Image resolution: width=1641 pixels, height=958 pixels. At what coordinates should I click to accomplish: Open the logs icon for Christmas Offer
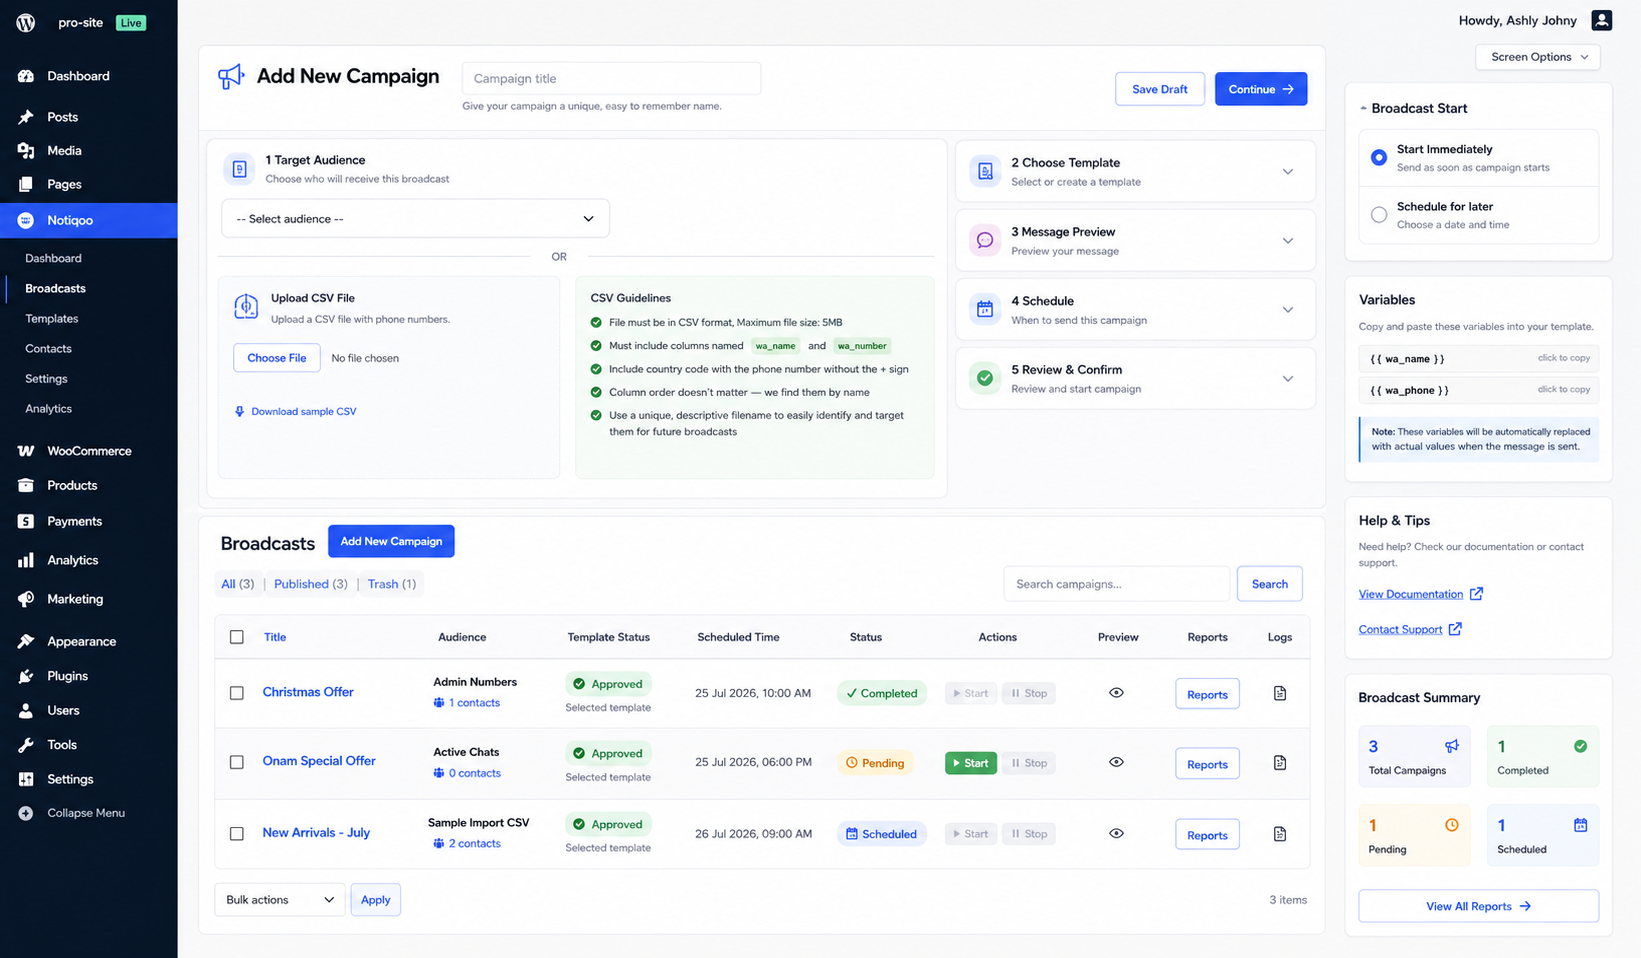[x=1279, y=693]
